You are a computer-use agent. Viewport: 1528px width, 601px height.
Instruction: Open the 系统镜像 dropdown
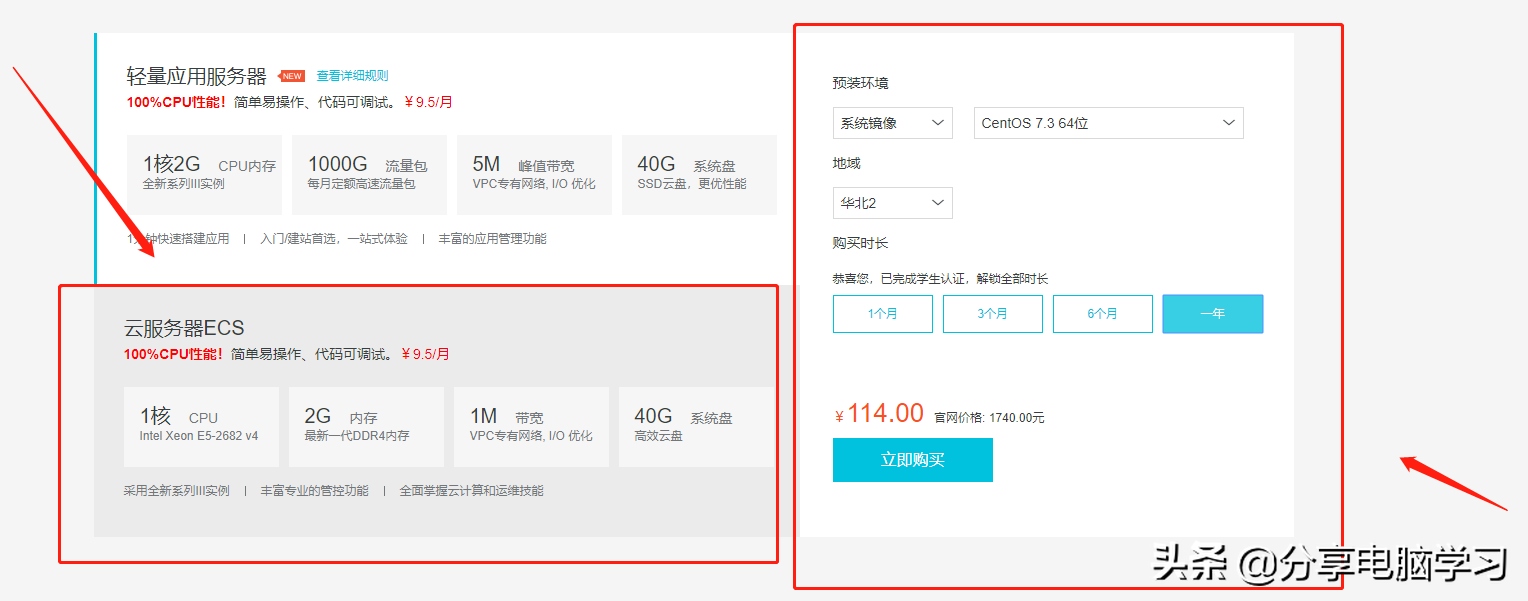coord(892,122)
